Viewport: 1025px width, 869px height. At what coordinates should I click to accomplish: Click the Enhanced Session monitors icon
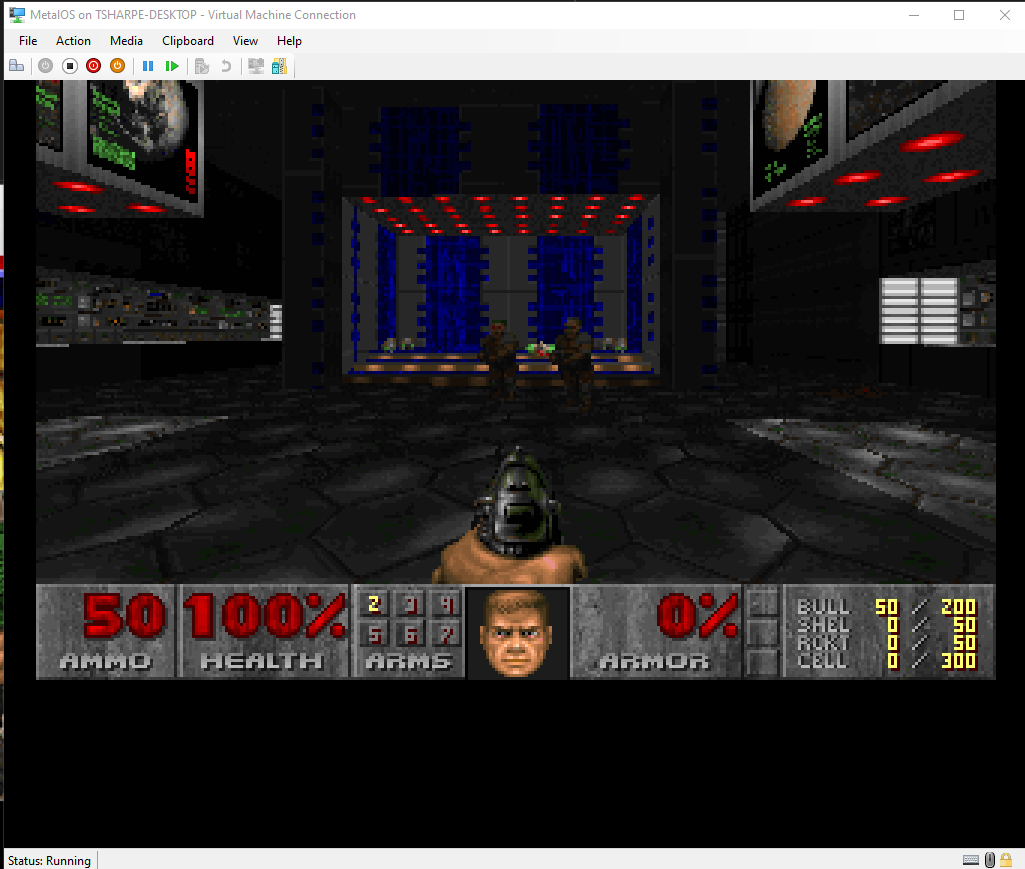click(x=256, y=66)
